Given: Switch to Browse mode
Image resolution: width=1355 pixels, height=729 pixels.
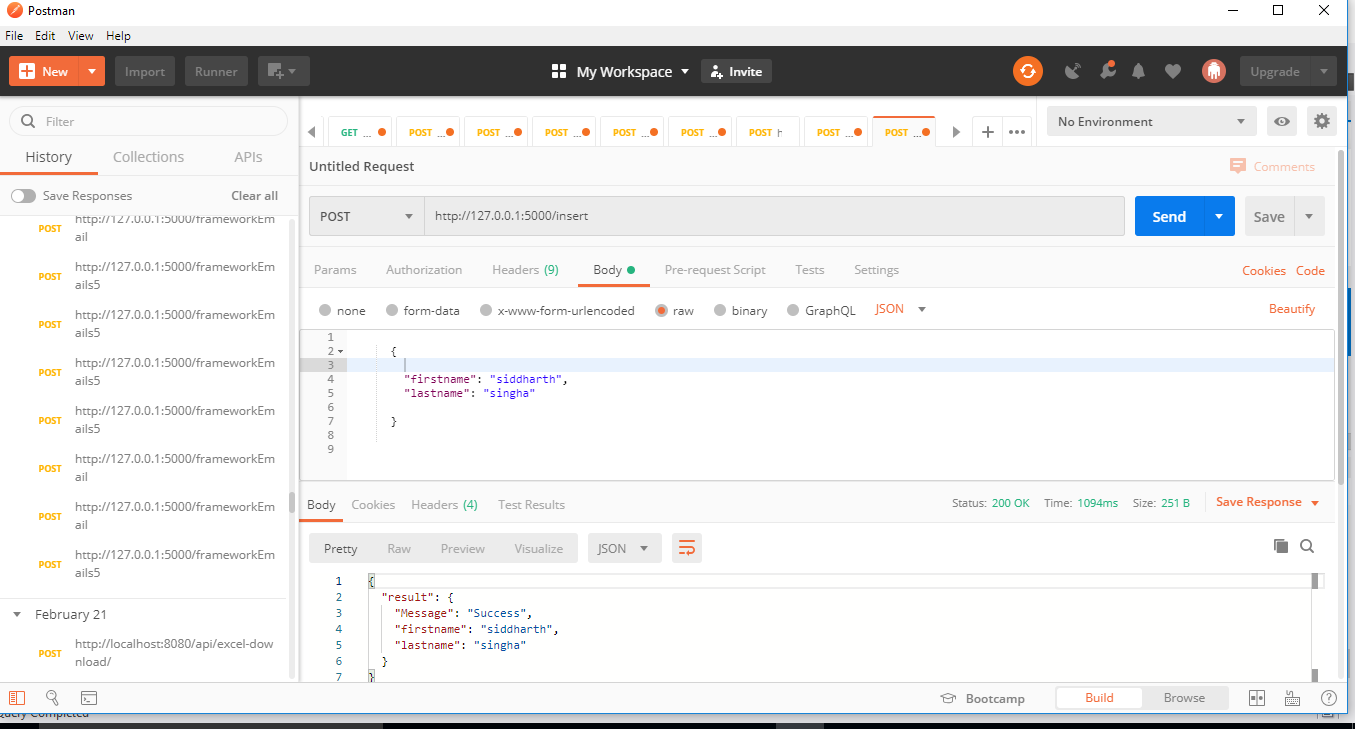Looking at the screenshot, I should point(1184,698).
